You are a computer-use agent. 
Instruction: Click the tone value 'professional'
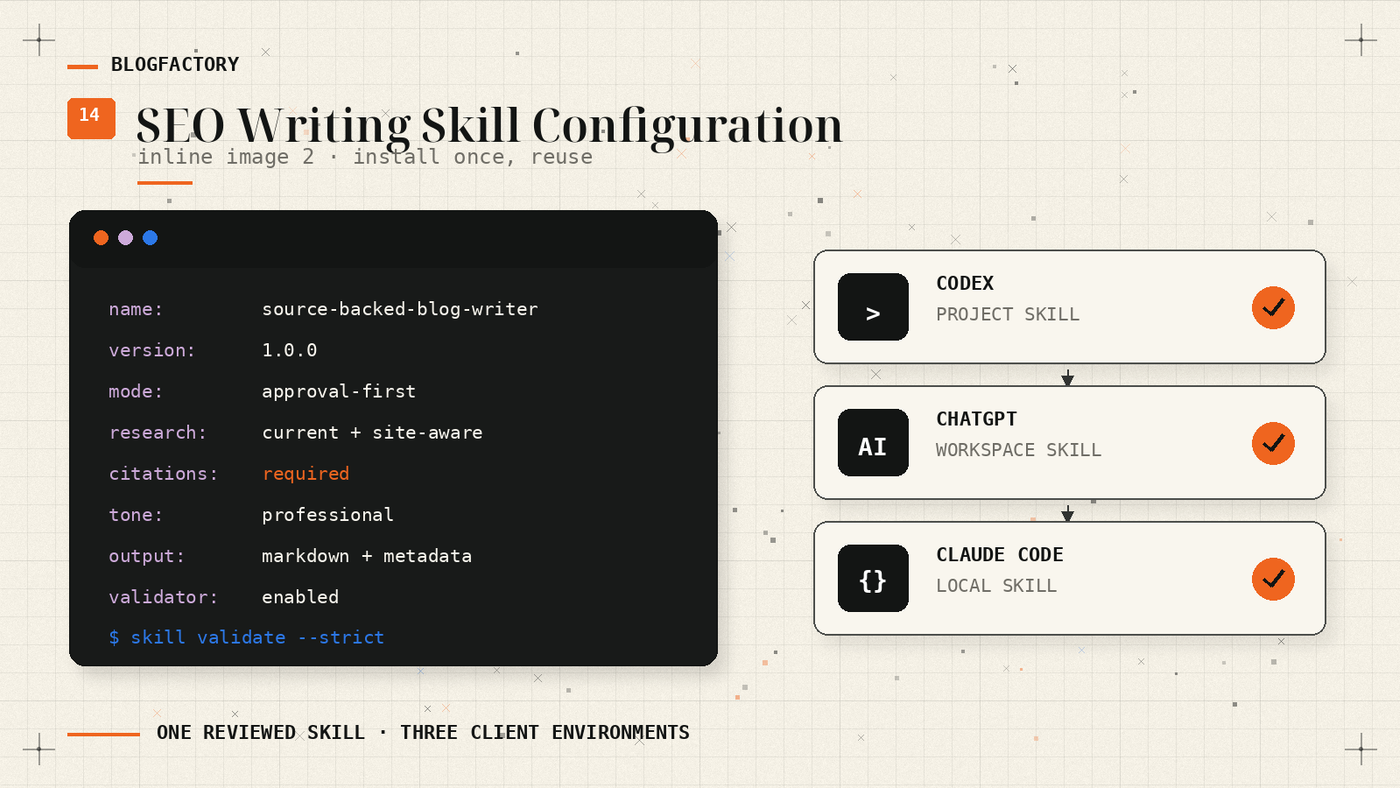pyautogui.click(x=328, y=515)
